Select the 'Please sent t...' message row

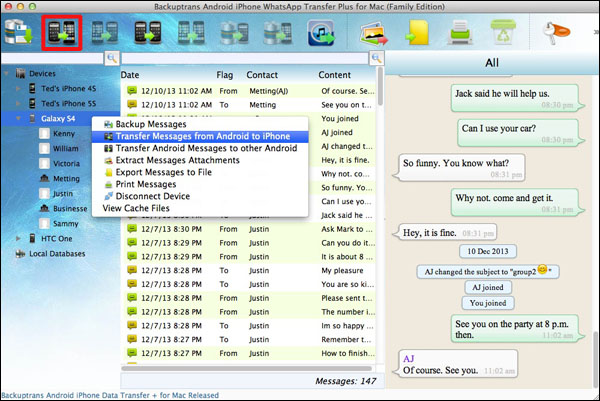coord(249,298)
